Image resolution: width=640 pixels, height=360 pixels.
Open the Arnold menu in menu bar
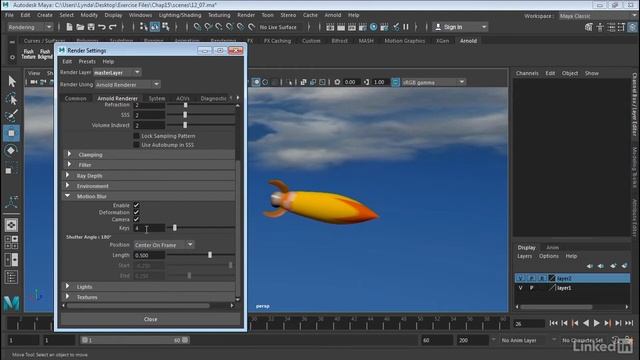[333, 15]
